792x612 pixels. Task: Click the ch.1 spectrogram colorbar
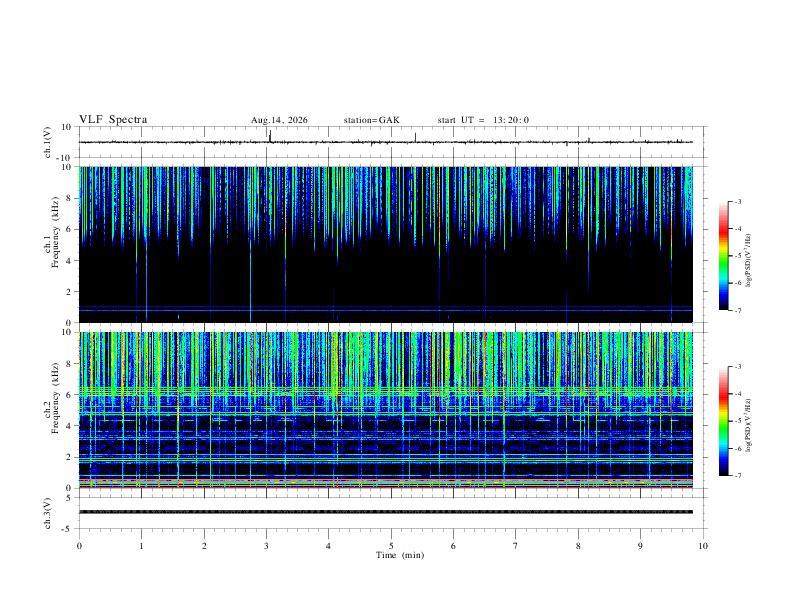[x=723, y=256]
